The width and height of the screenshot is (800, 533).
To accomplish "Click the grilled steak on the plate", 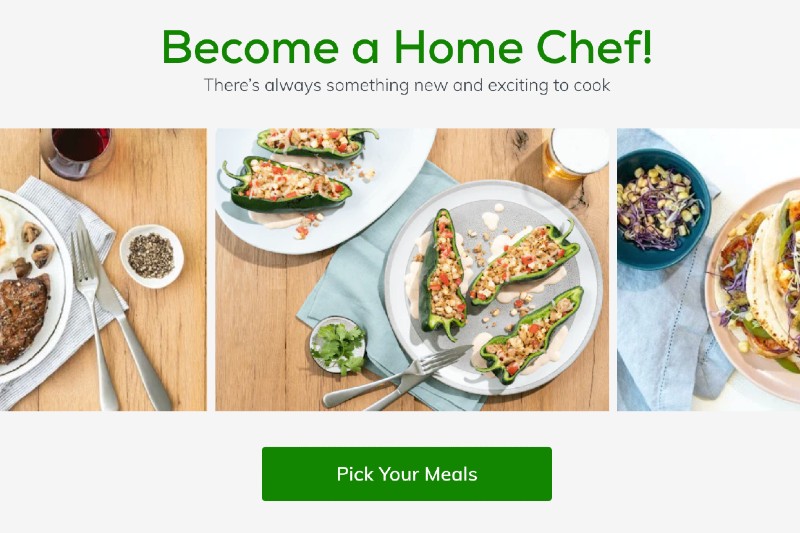I will tap(23, 318).
